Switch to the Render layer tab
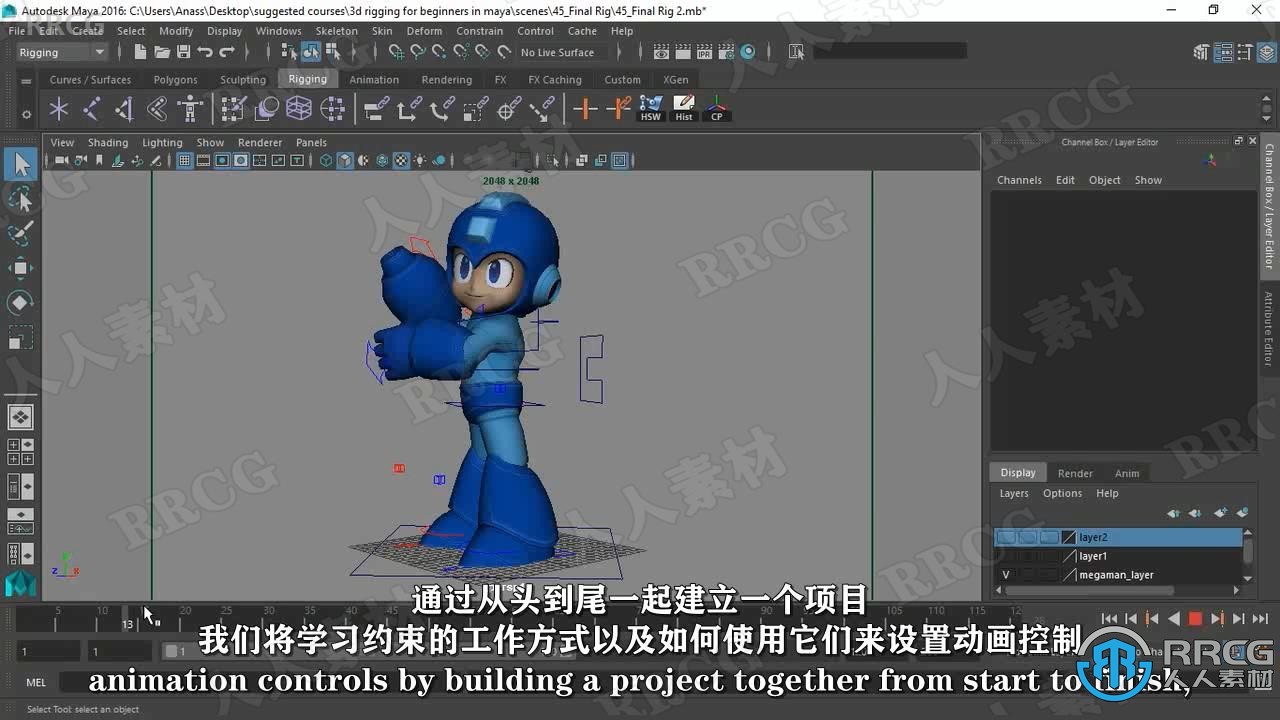The width and height of the screenshot is (1280, 720). pyautogui.click(x=1075, y=473)
